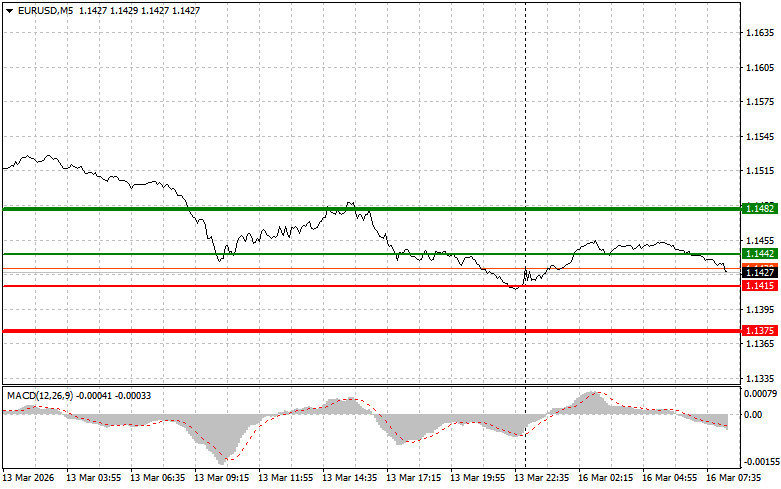Viewport: 781px width, 489px height.
Task: Click the 1.1395 price scale value
Action: pos(760,310)
